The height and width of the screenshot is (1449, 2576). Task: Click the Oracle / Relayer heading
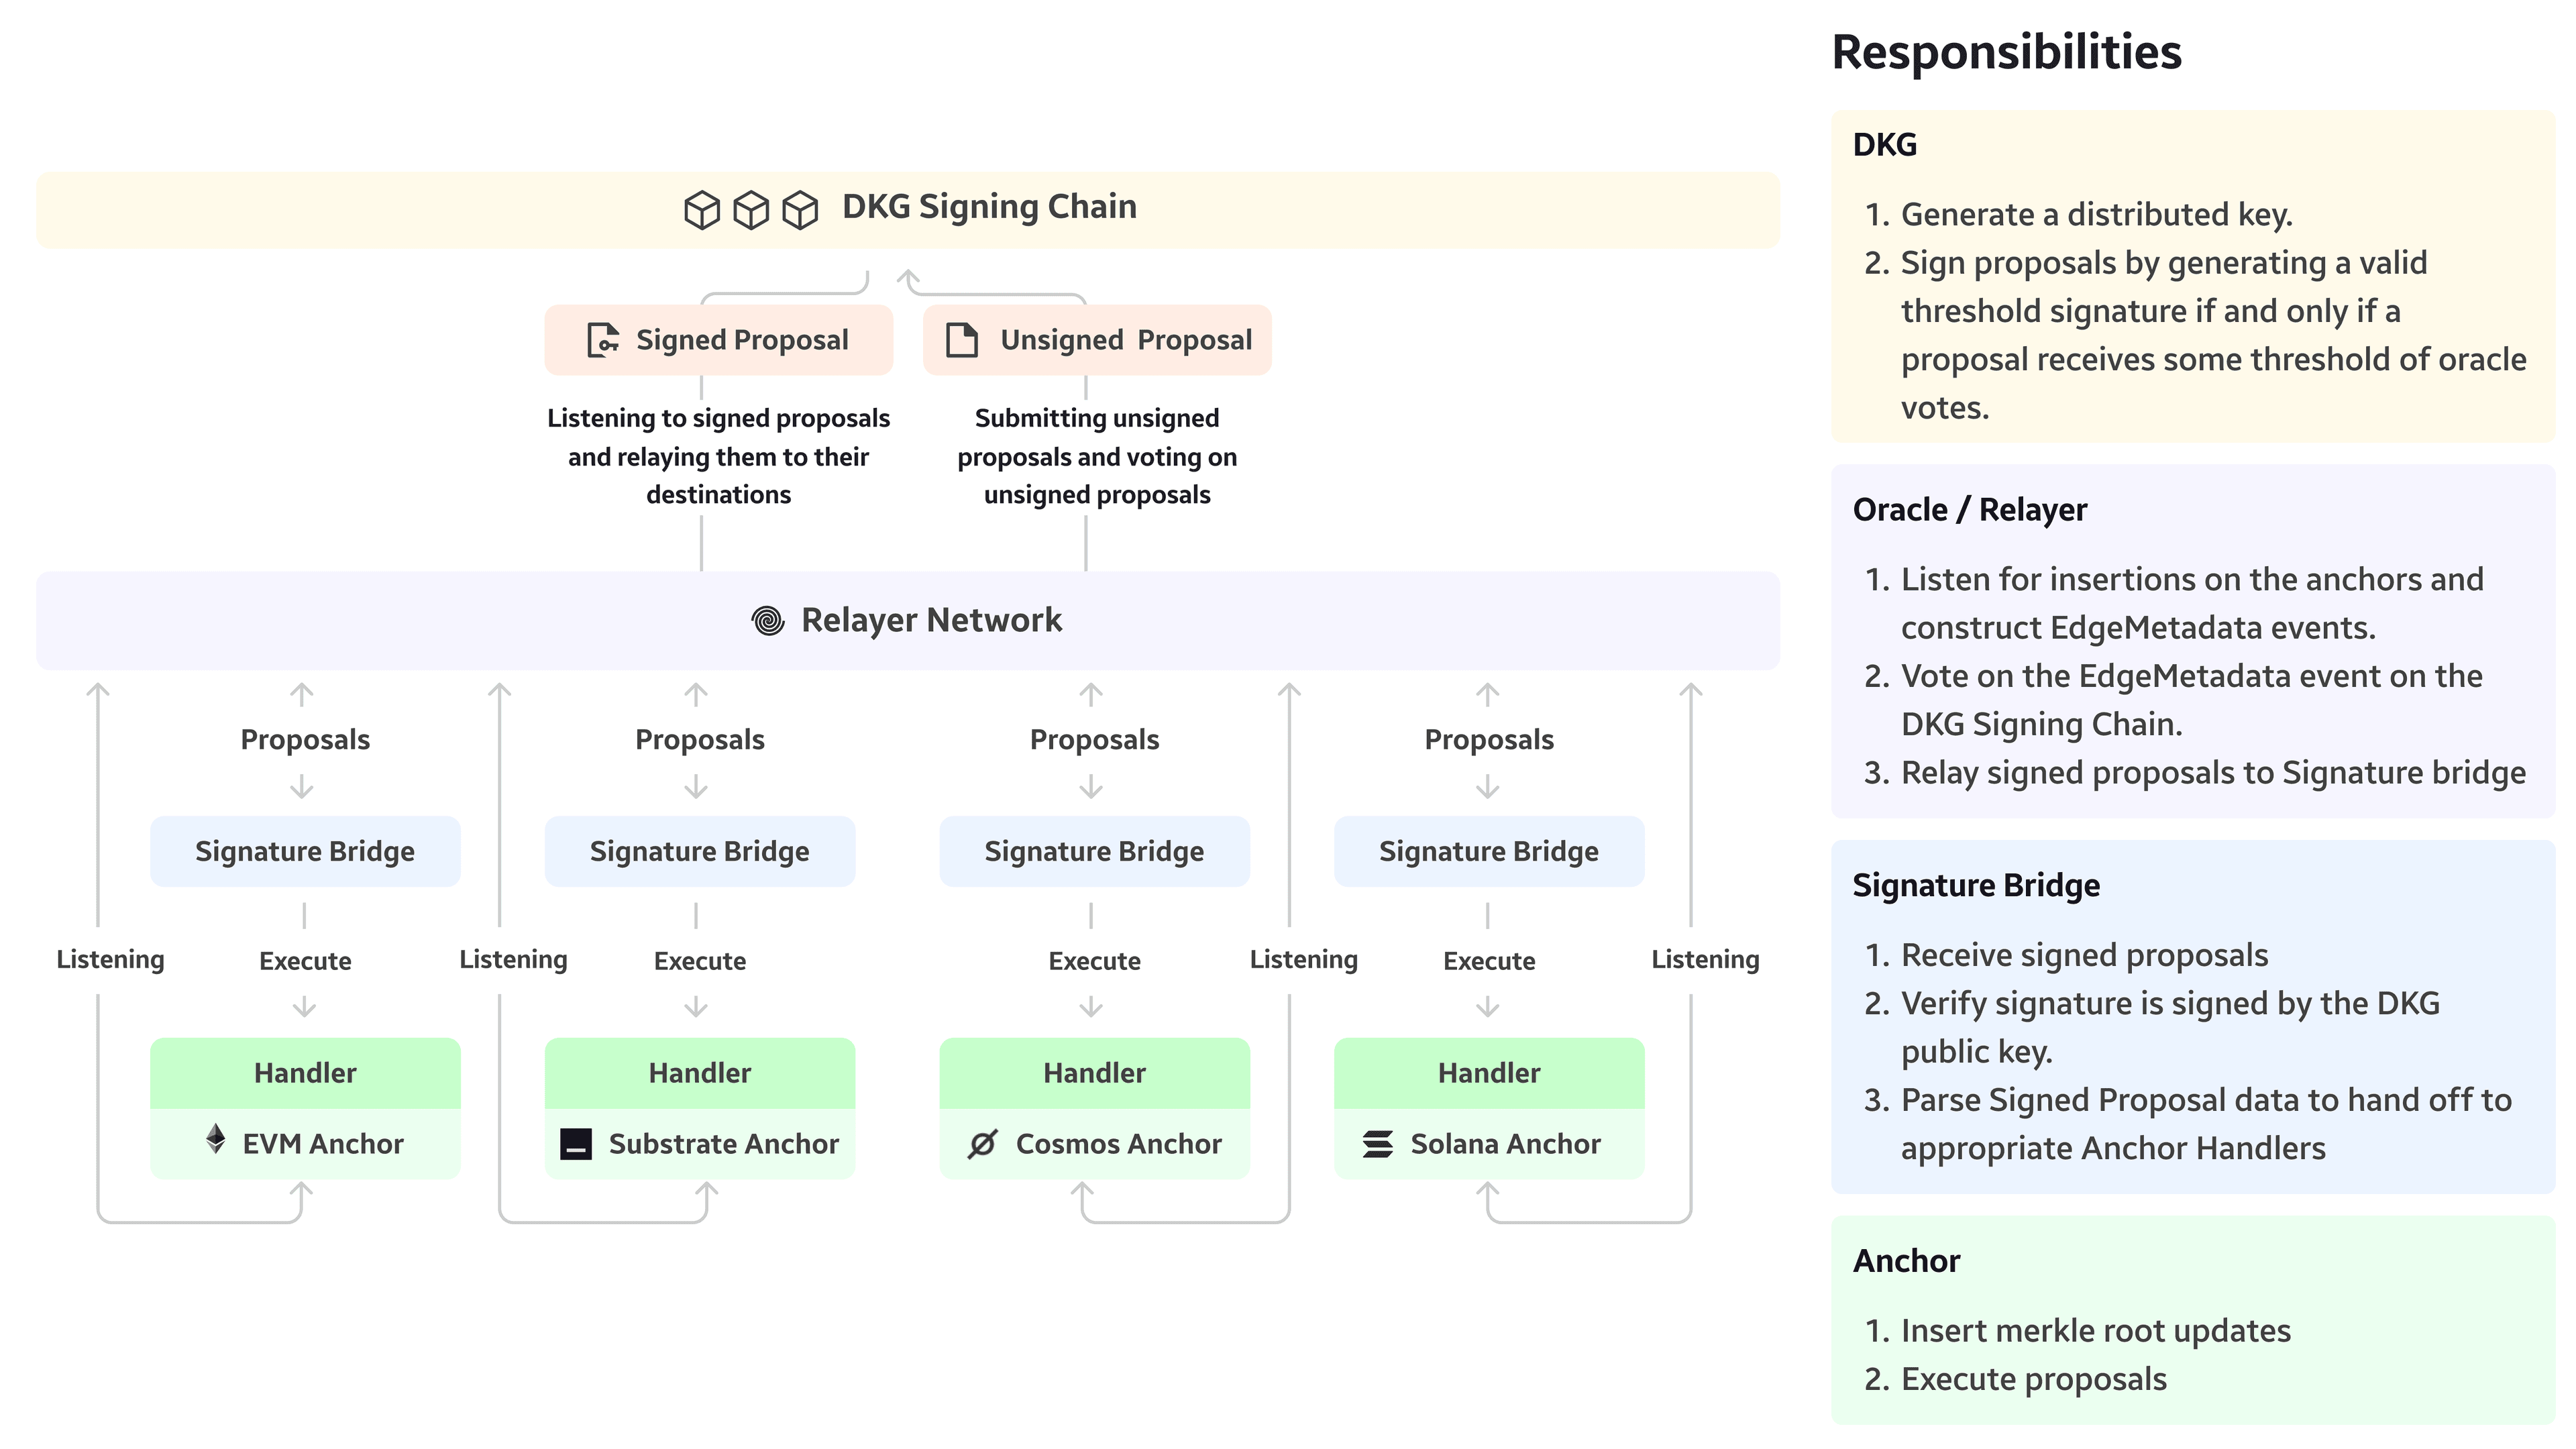pos(1970,510)
